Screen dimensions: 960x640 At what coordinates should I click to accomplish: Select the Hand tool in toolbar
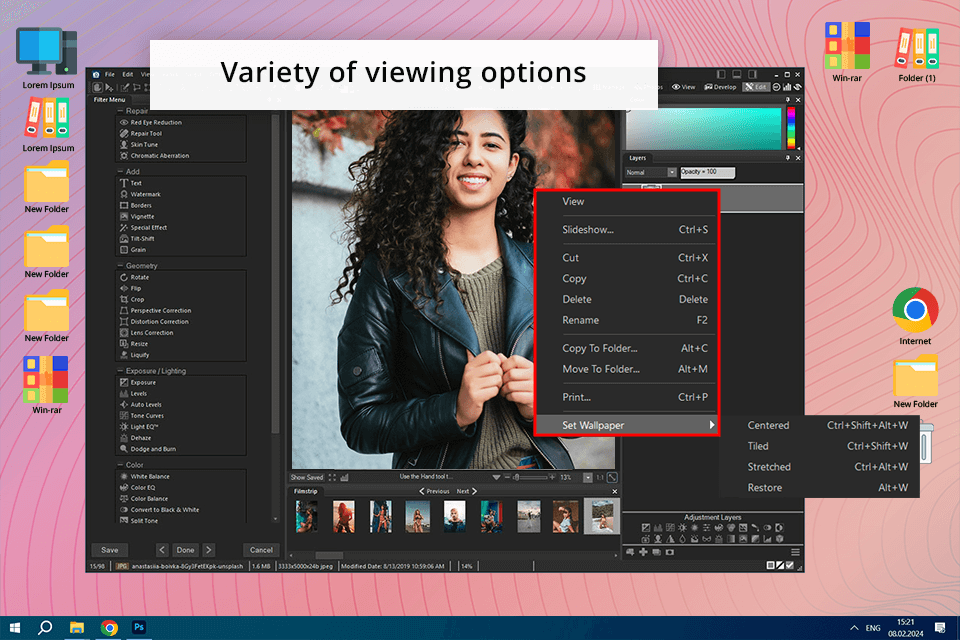tap(98, 88)
